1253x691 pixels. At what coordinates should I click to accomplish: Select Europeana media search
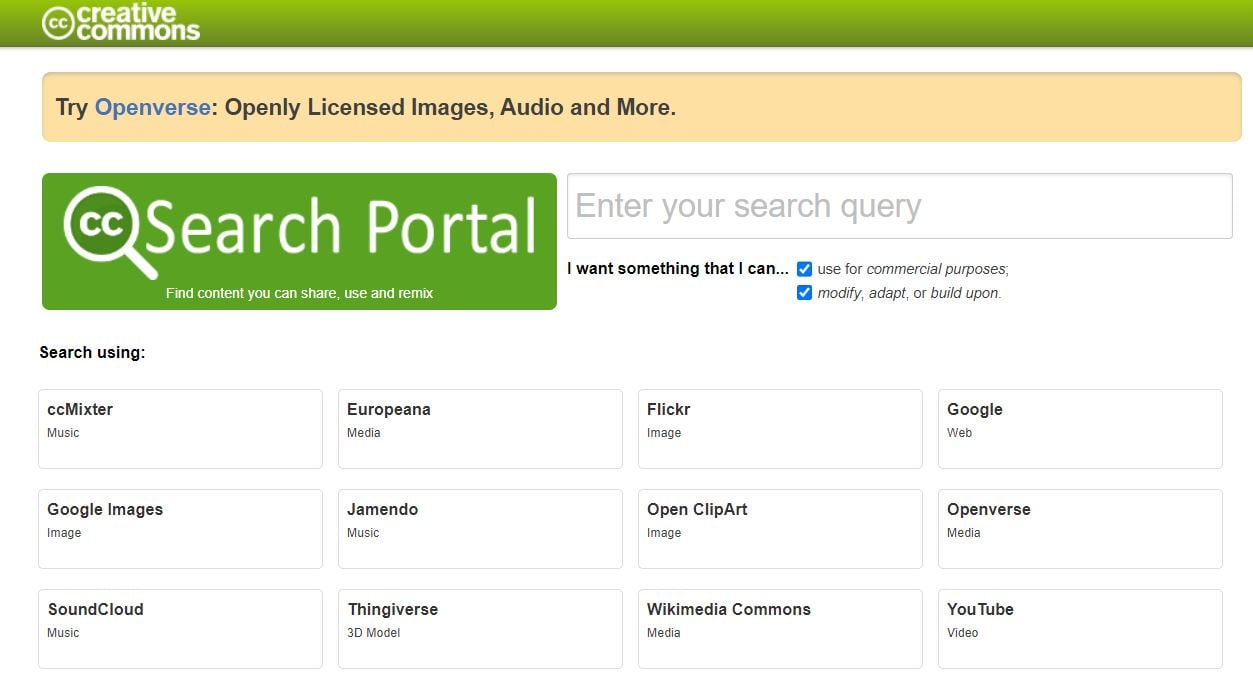[x=480, y=429]
